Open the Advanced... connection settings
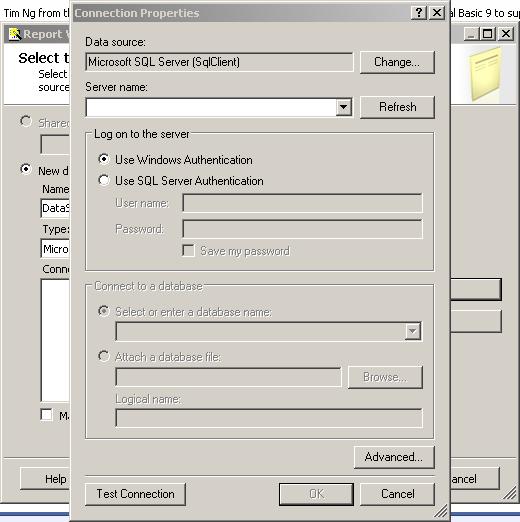Screen dimensions: 520x522 point(394,457)
